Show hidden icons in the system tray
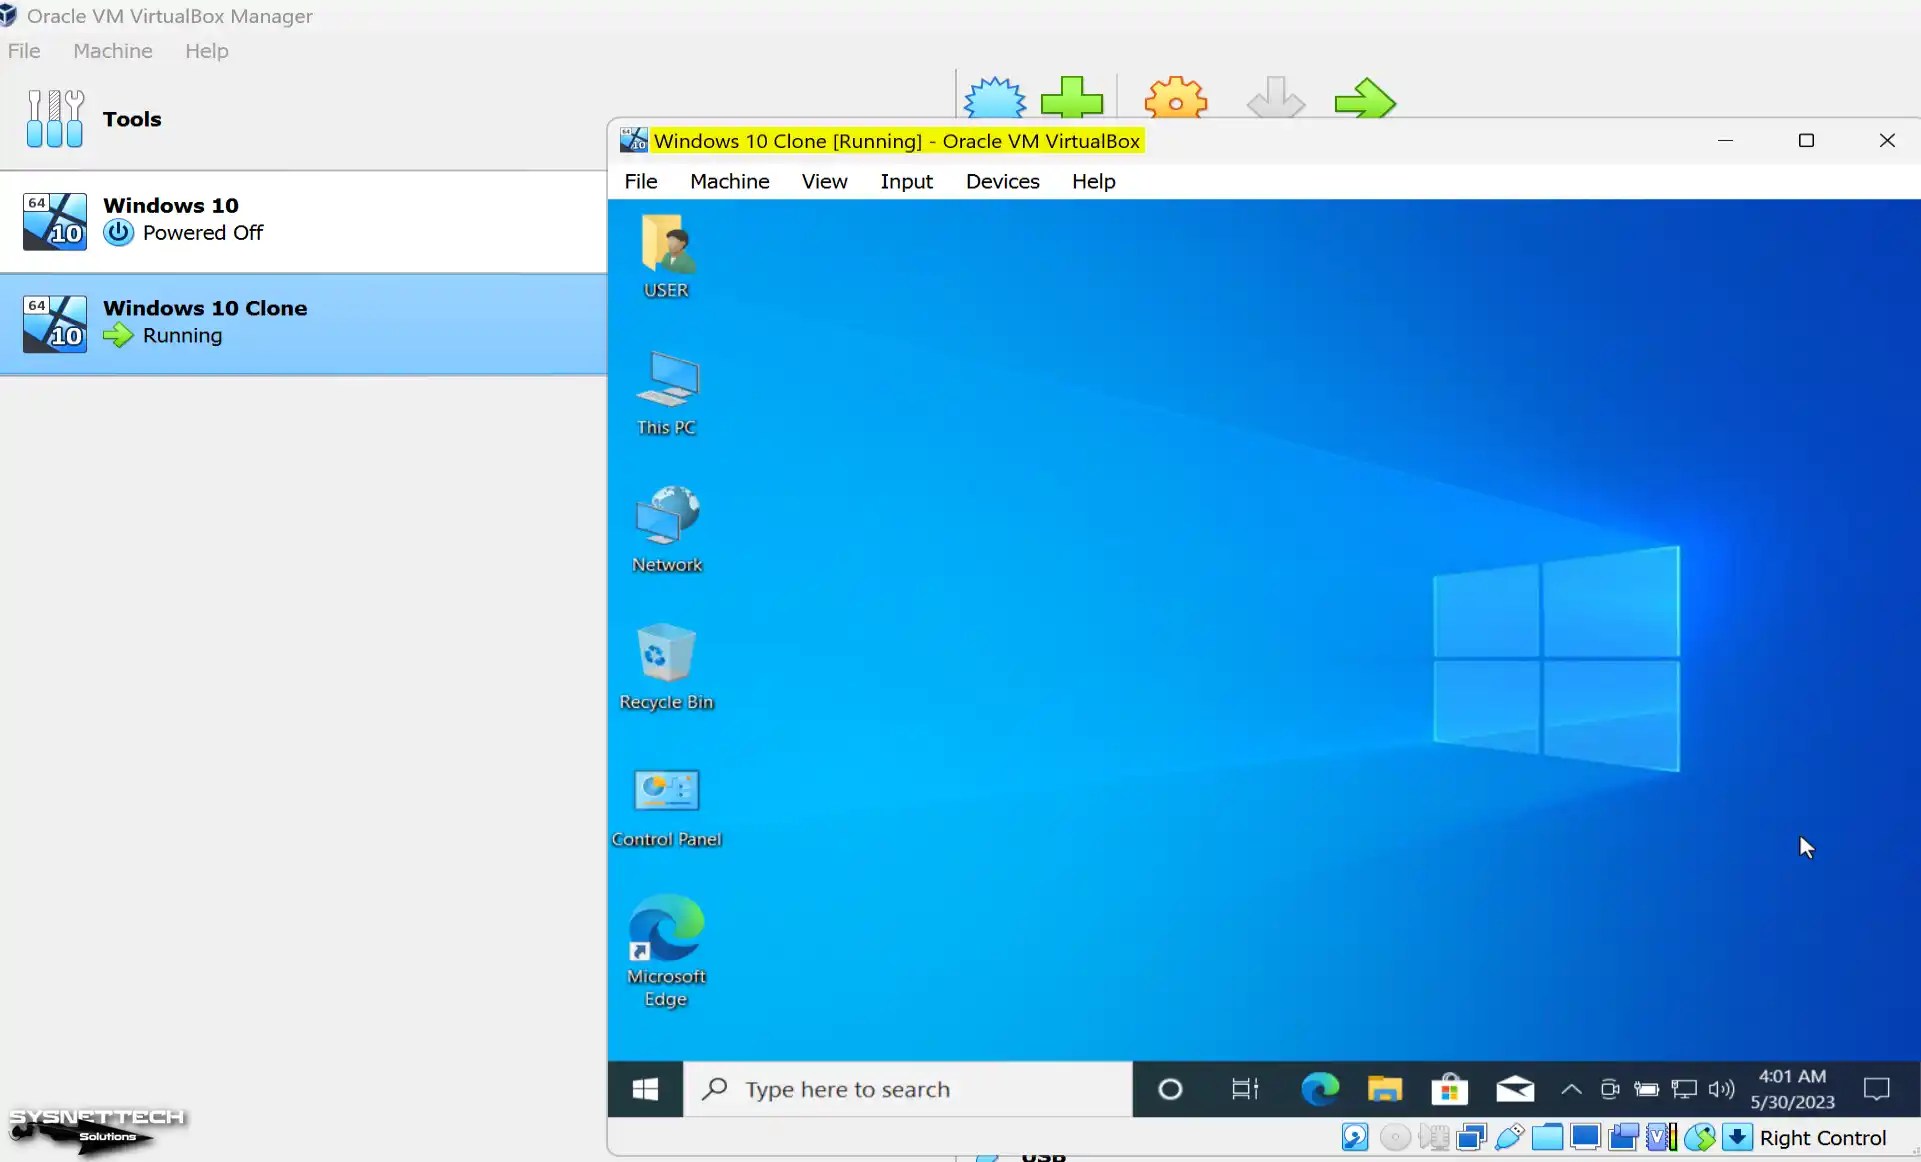1921x1162 pixels. point(1570,1089)
